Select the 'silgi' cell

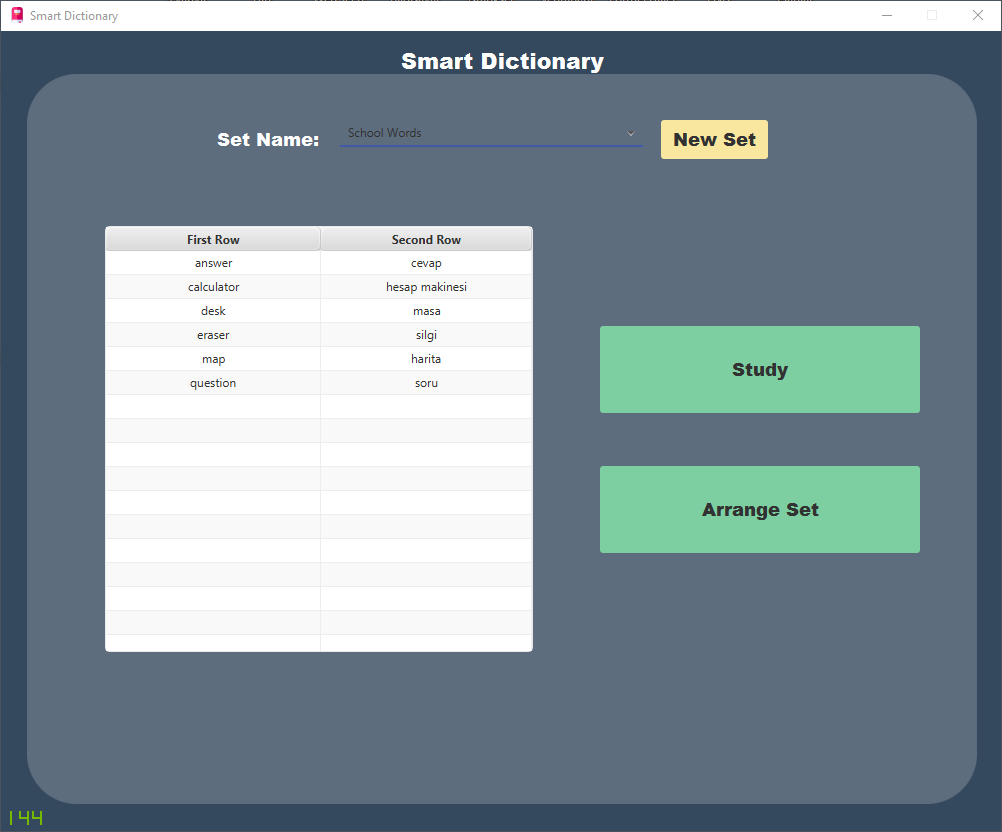coord(426,335)
